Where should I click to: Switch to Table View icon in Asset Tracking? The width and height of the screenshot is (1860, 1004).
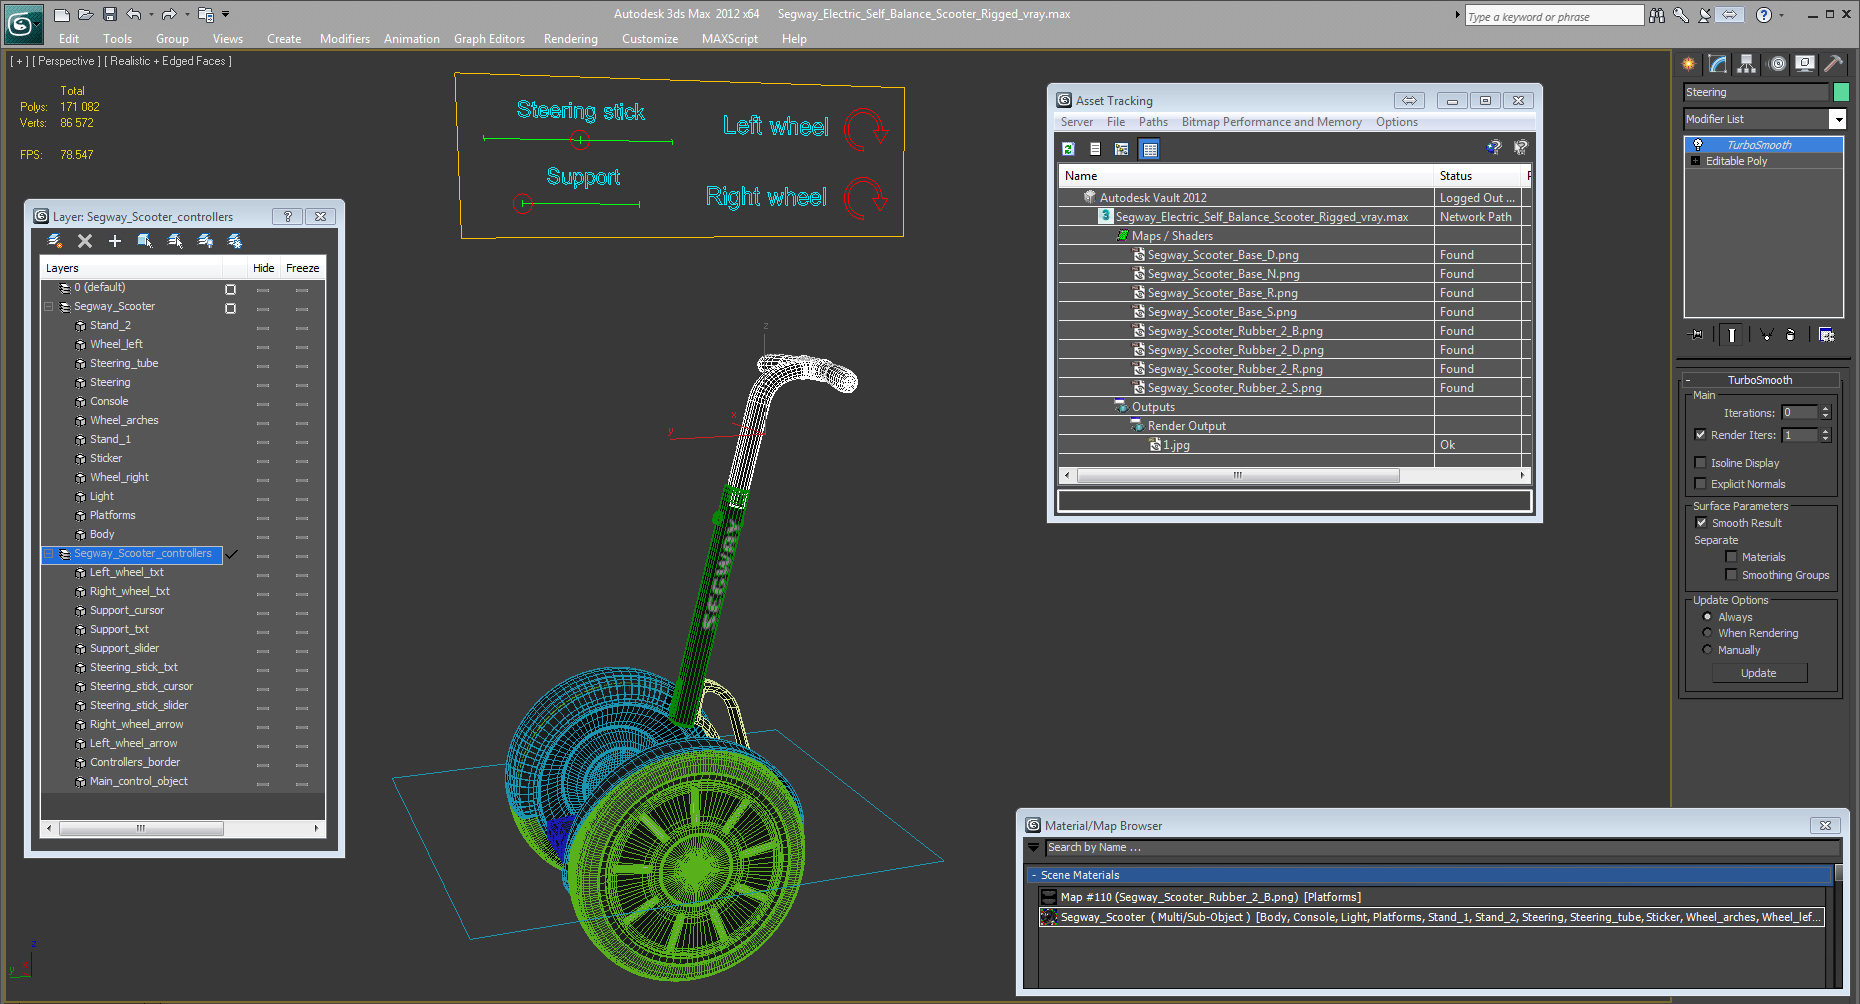point(1150,149)
